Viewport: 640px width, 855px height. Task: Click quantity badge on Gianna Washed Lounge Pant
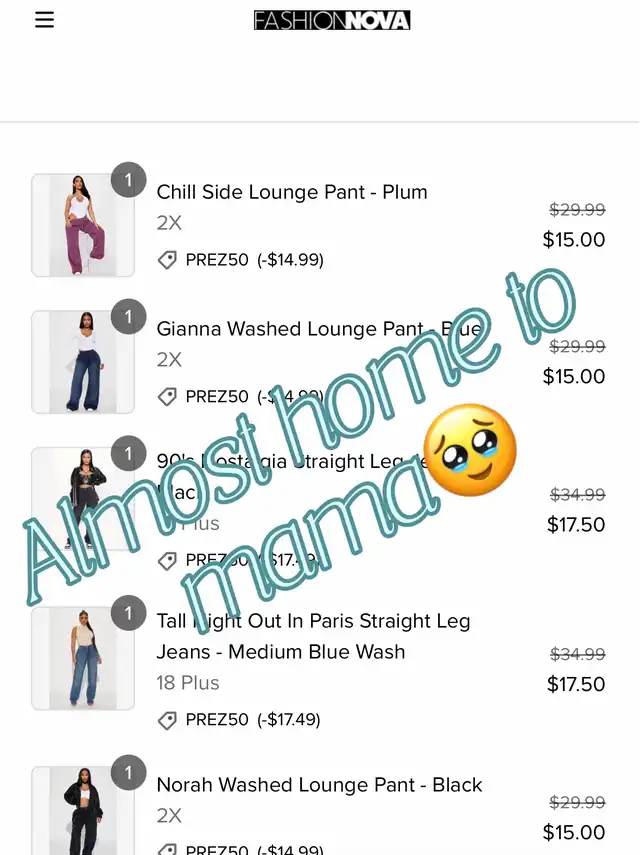129,316
